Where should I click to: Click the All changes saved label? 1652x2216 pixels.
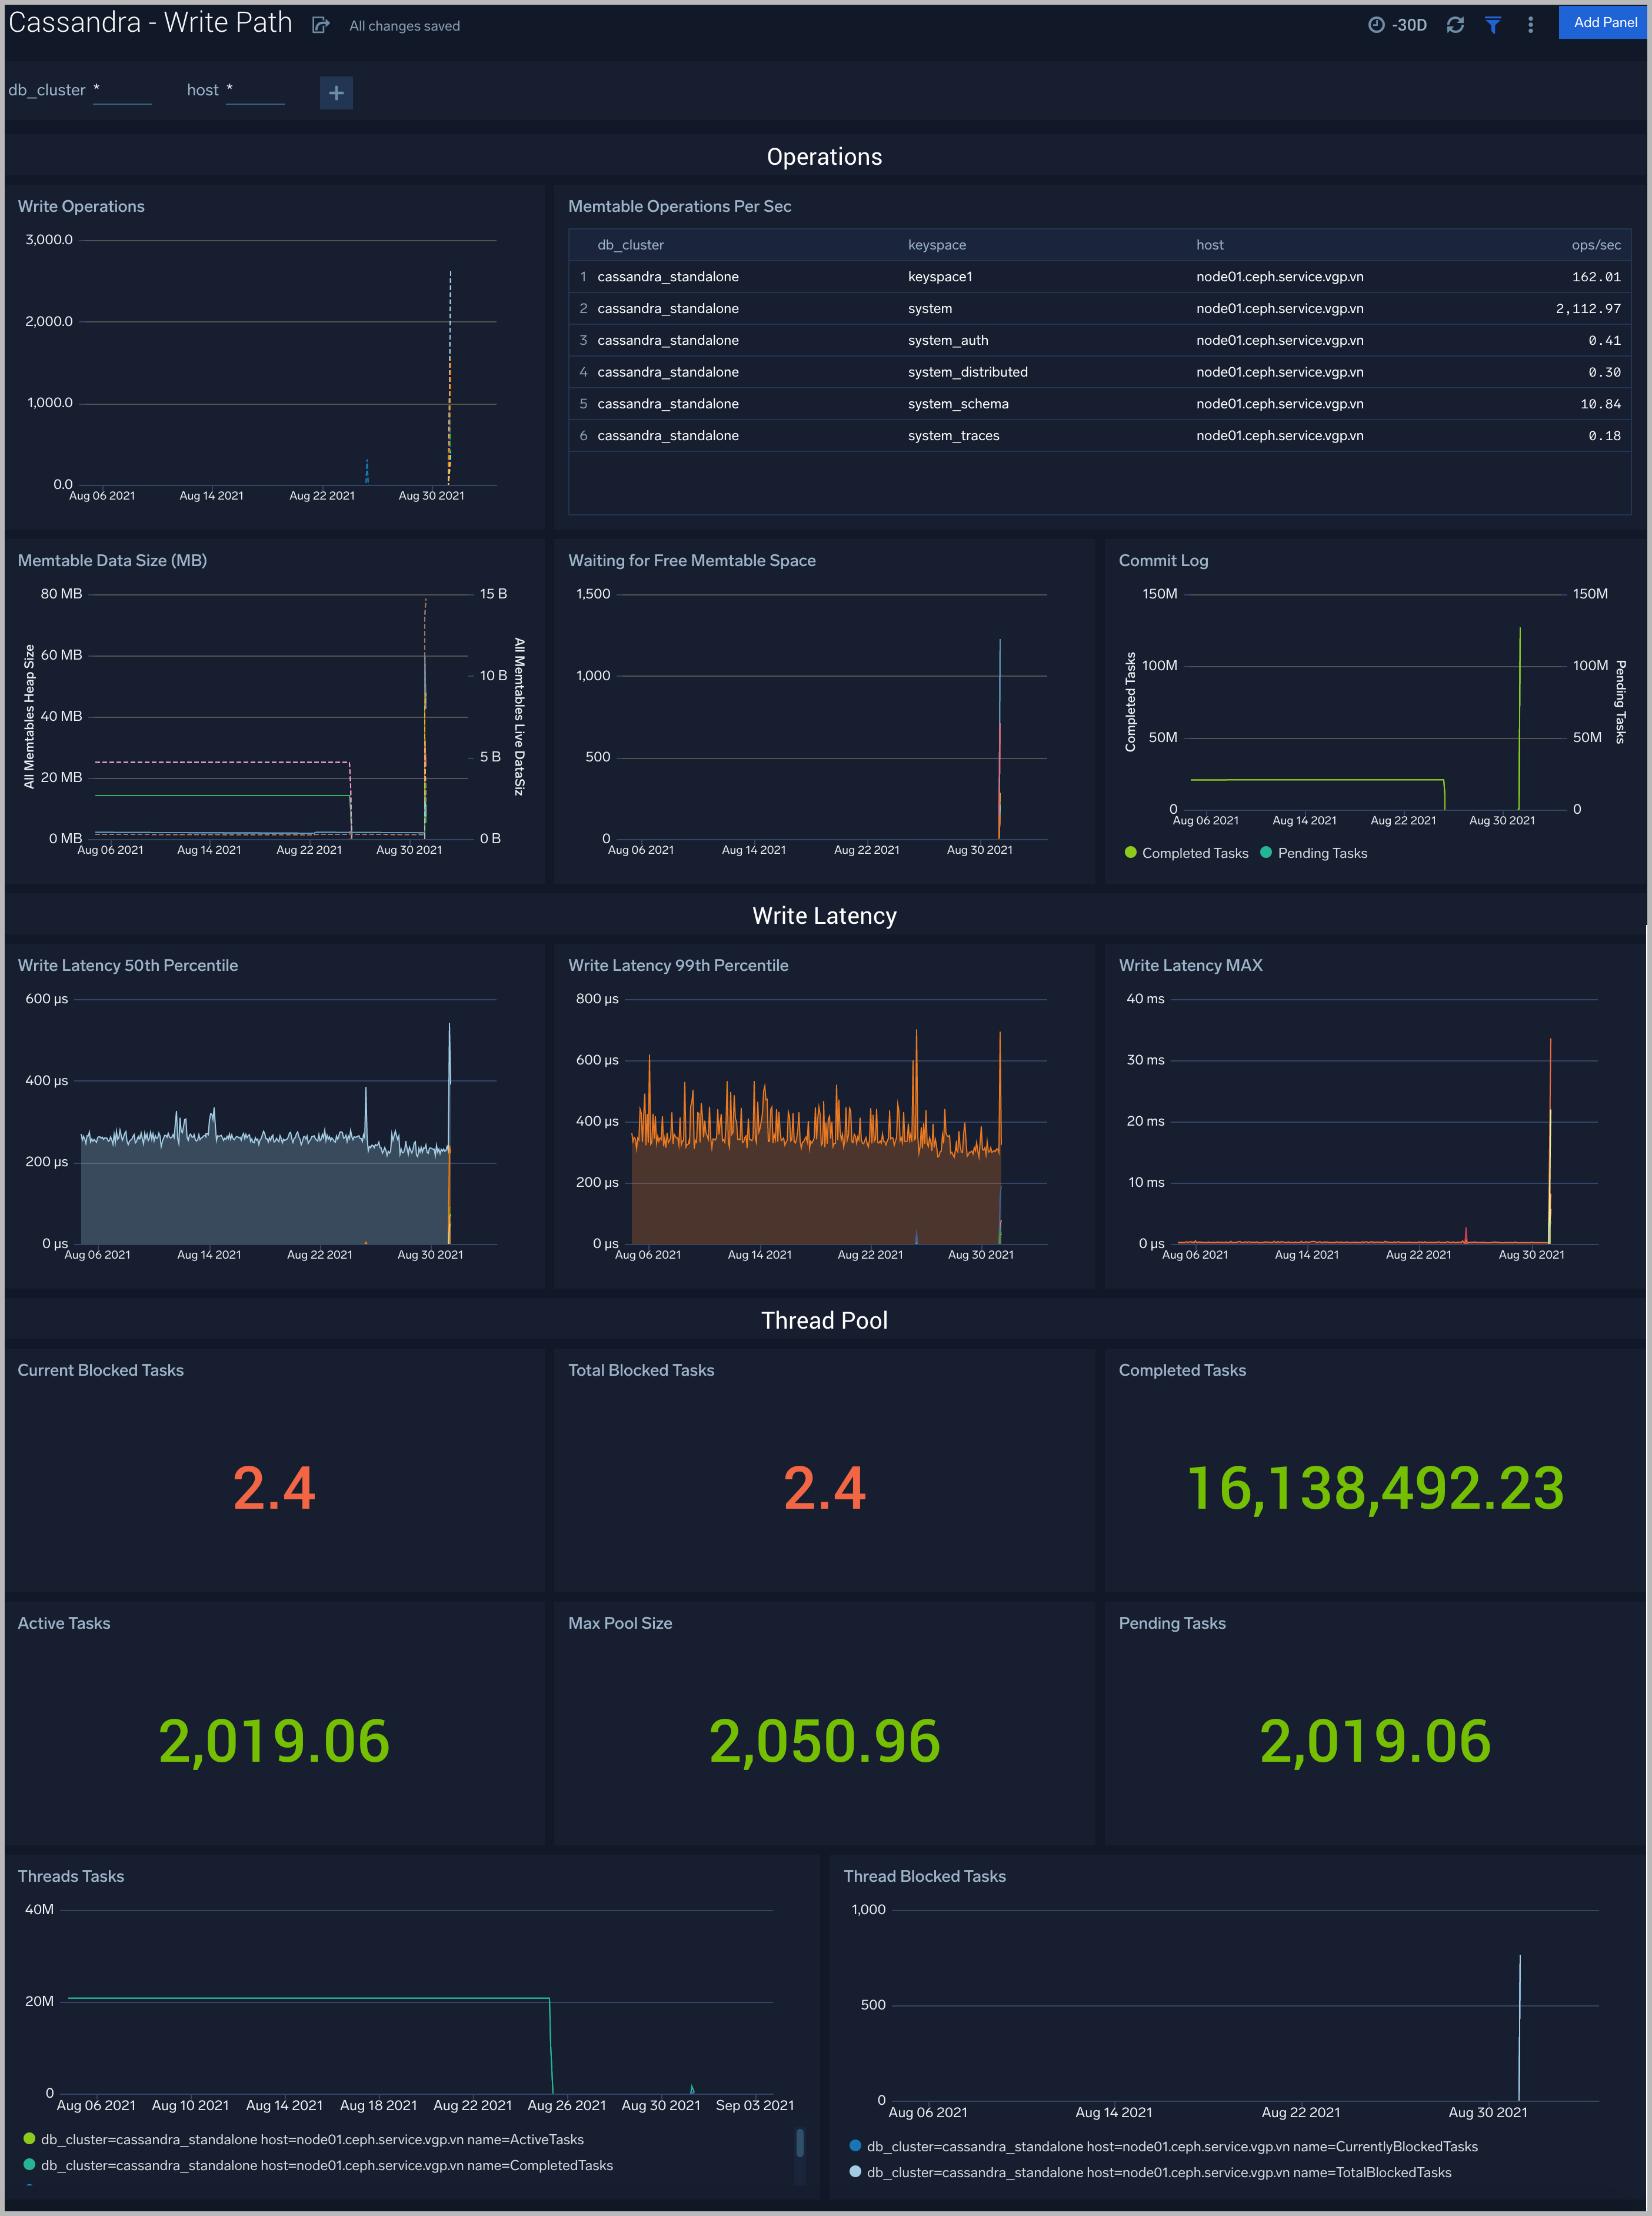point(403,25)
